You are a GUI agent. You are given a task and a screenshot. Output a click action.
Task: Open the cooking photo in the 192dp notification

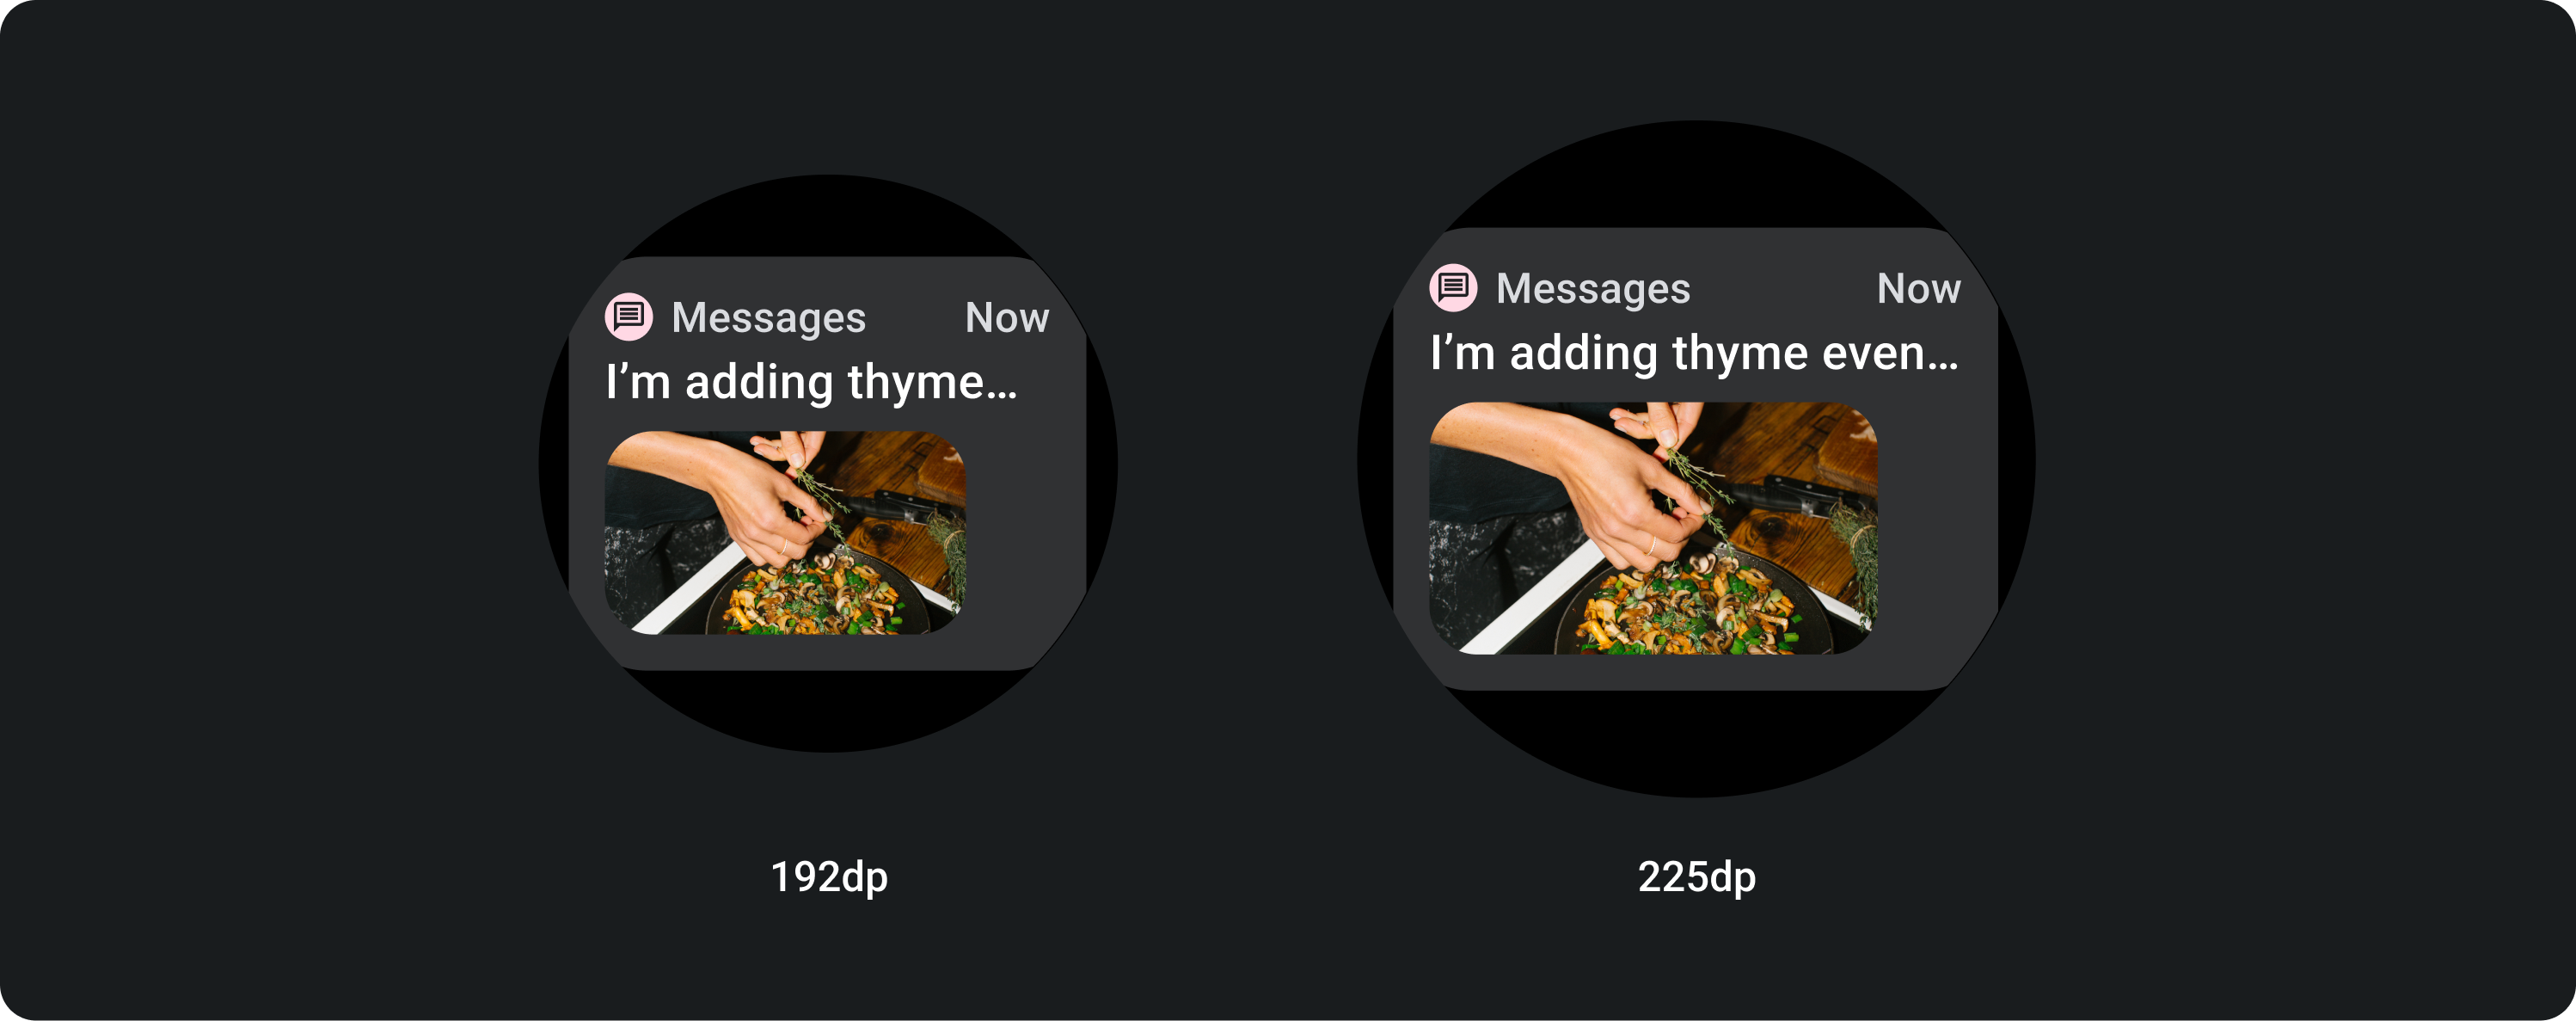click(x=785, y=532)
